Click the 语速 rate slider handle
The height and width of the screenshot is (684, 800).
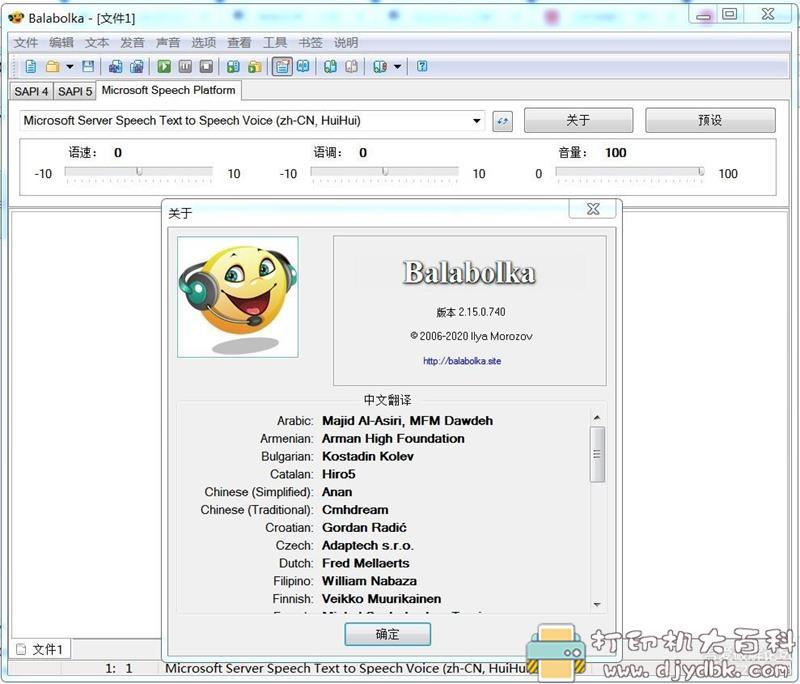[139, 171]
